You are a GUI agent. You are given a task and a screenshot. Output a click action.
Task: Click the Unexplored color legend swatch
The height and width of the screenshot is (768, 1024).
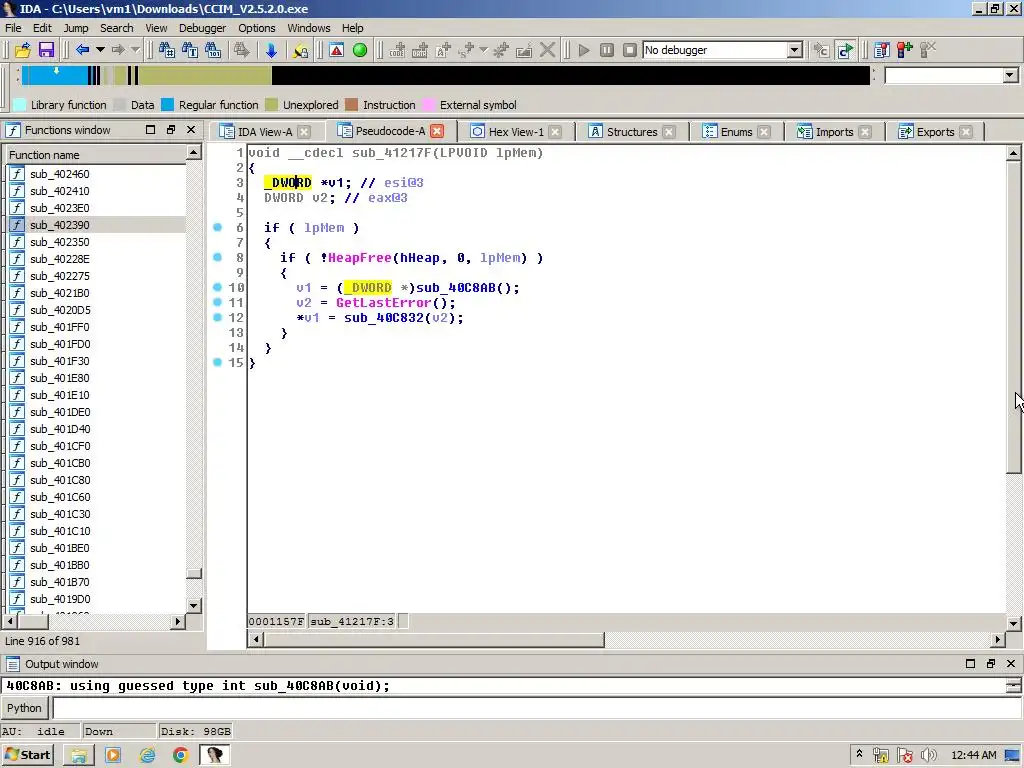click(272, 105)
